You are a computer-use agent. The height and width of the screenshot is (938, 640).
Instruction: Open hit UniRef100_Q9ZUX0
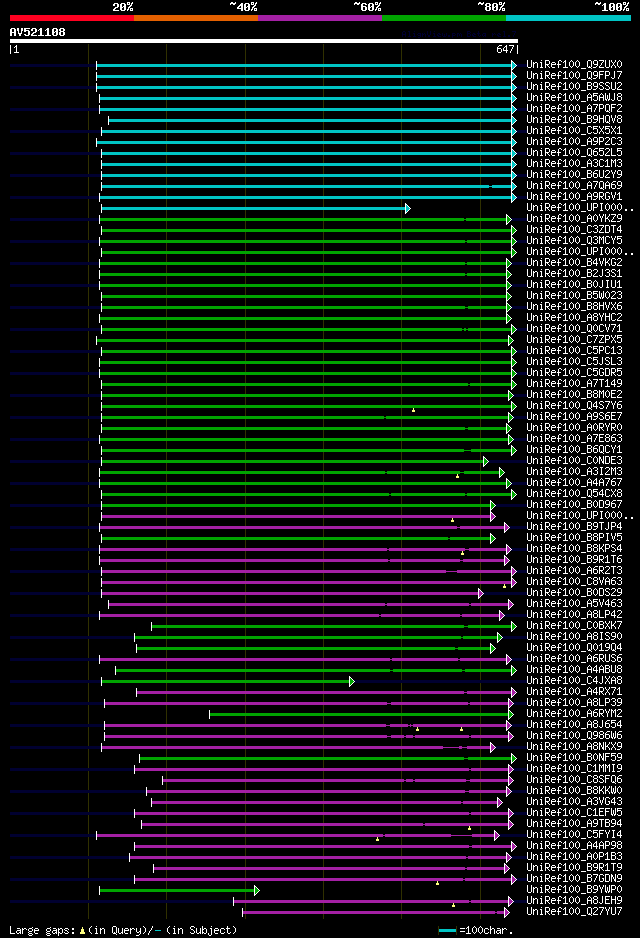click(x=574, y=65)
